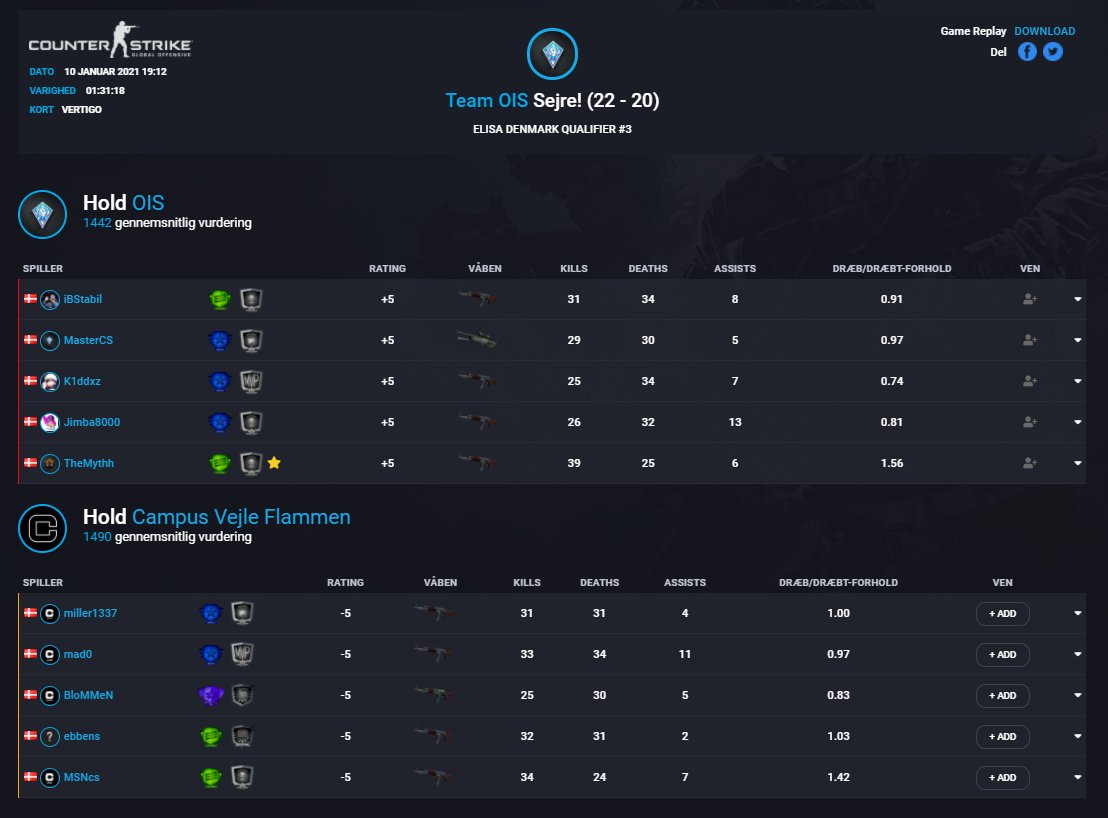Click iBStabil's rifle weapon icon
The height and width of the screenshot is (818, 1108).
click(478, 299)
